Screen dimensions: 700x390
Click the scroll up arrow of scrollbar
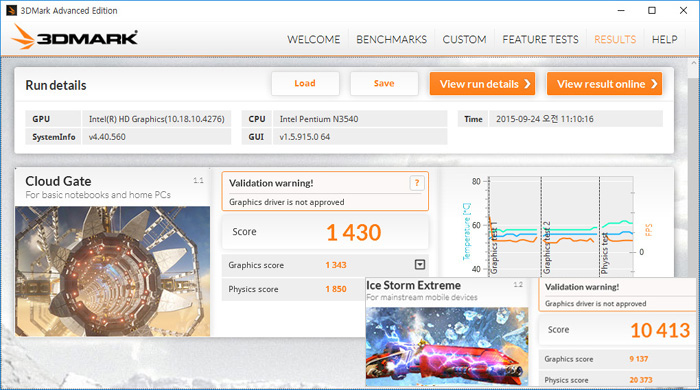(x=694, y=64)
